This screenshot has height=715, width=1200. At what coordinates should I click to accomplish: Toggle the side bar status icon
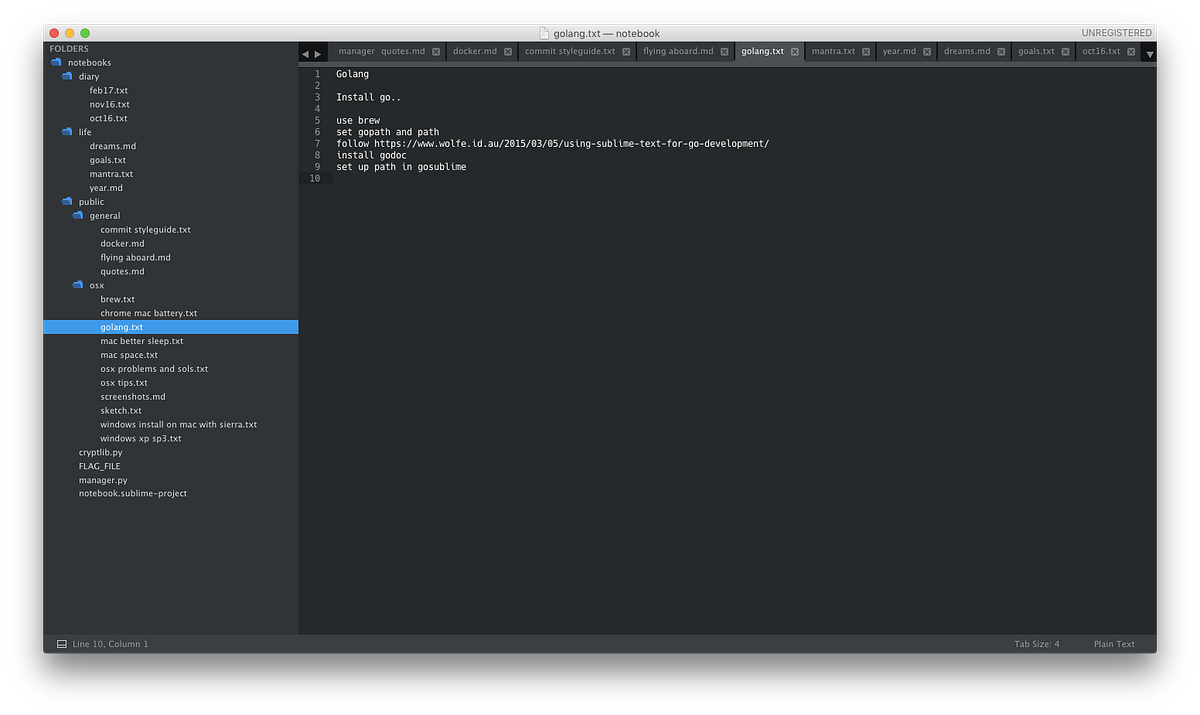(61, 644)
